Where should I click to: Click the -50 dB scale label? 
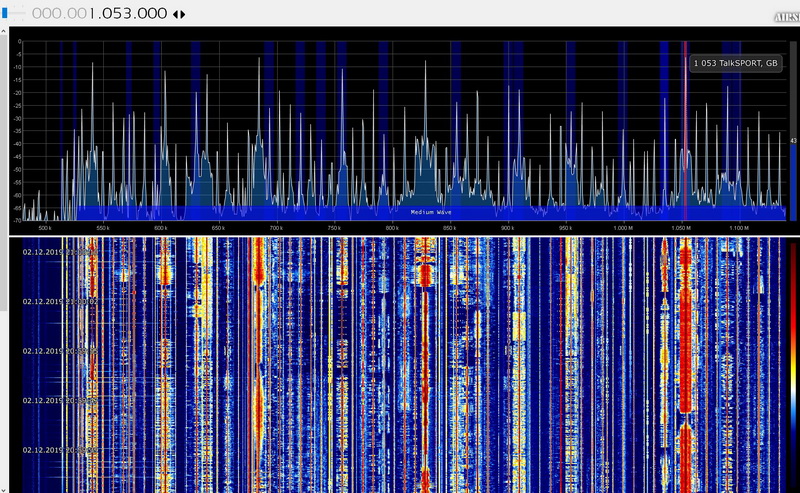[x=17, y=170]
